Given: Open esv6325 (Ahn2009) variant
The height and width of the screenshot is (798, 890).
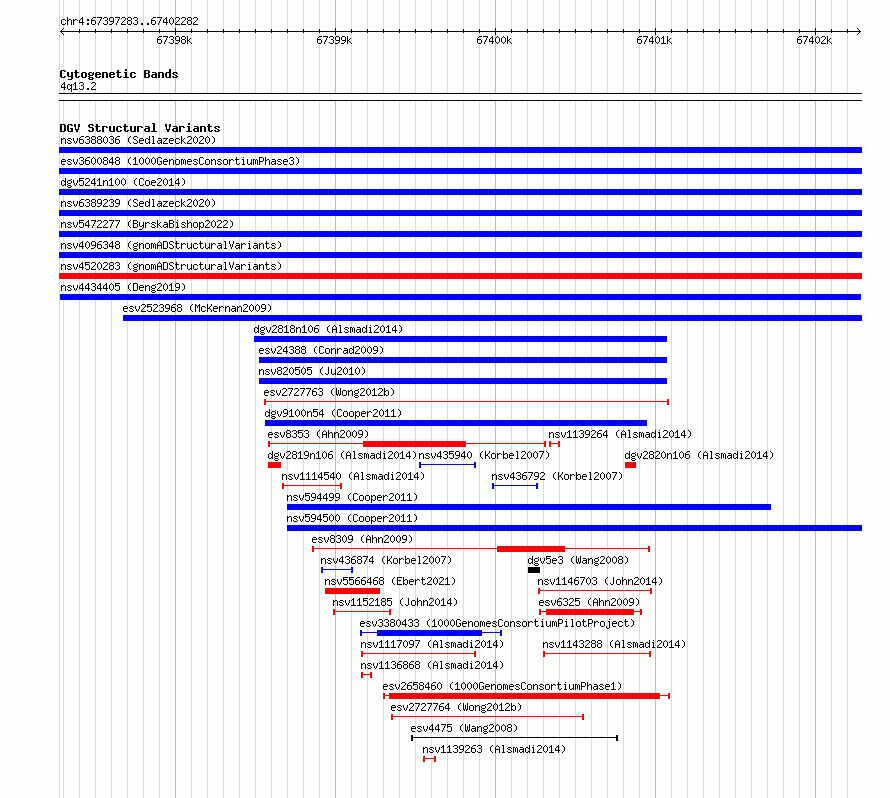Looking at the screenshot, I should [589, 602].
